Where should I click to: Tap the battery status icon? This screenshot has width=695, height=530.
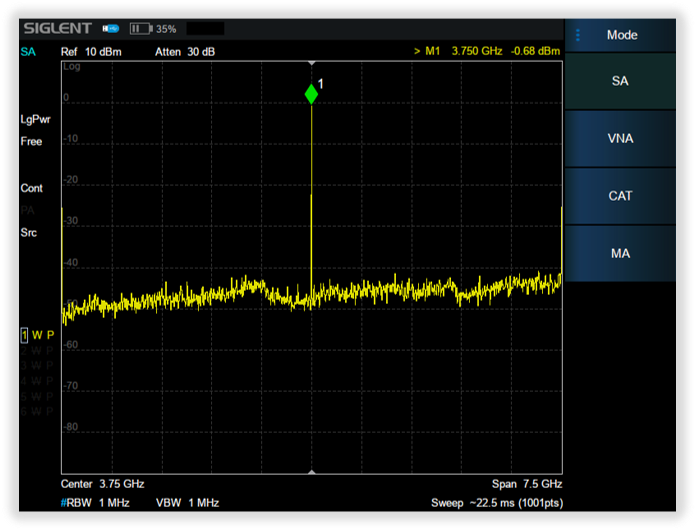[140, 29]
